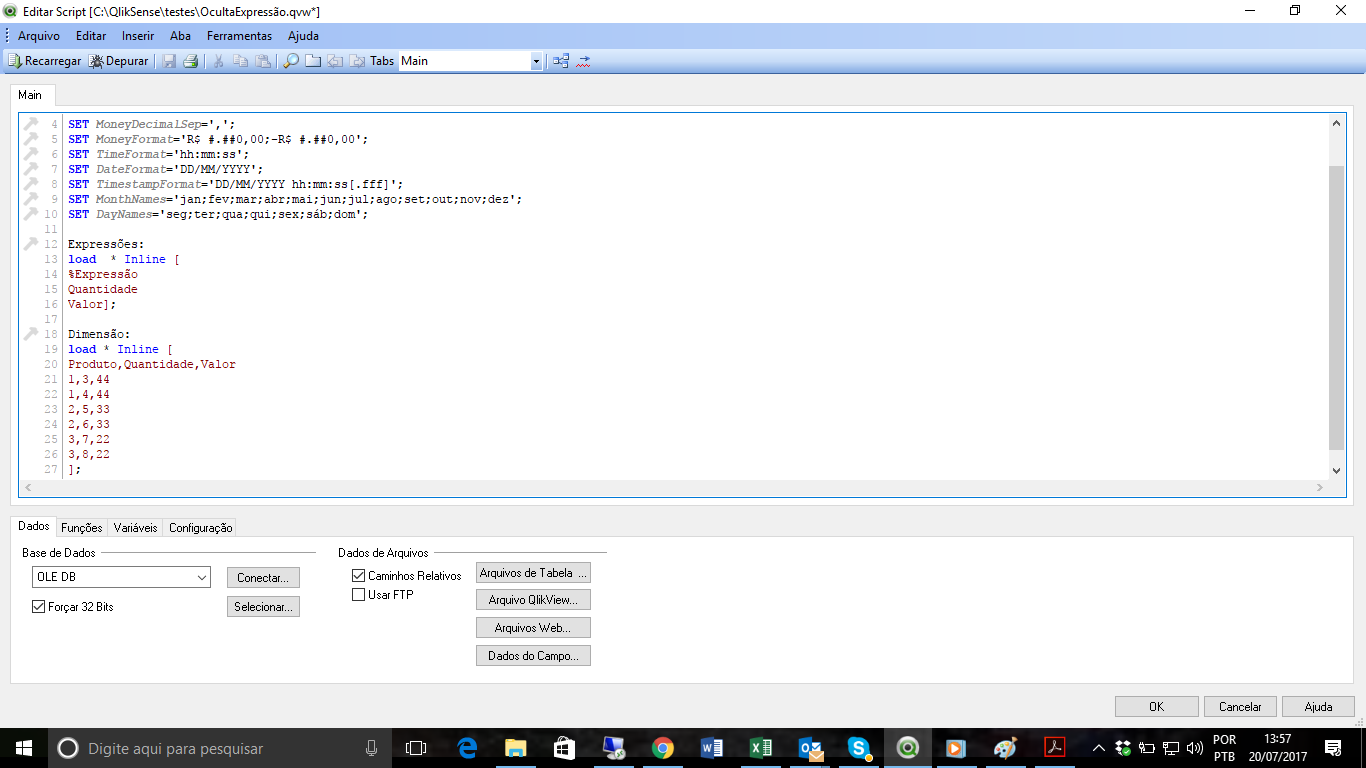The width and height of the screenshot is (1366, 768).
Task: Start the Depurar debugger from the toolbar
Action: pos(119,61)
